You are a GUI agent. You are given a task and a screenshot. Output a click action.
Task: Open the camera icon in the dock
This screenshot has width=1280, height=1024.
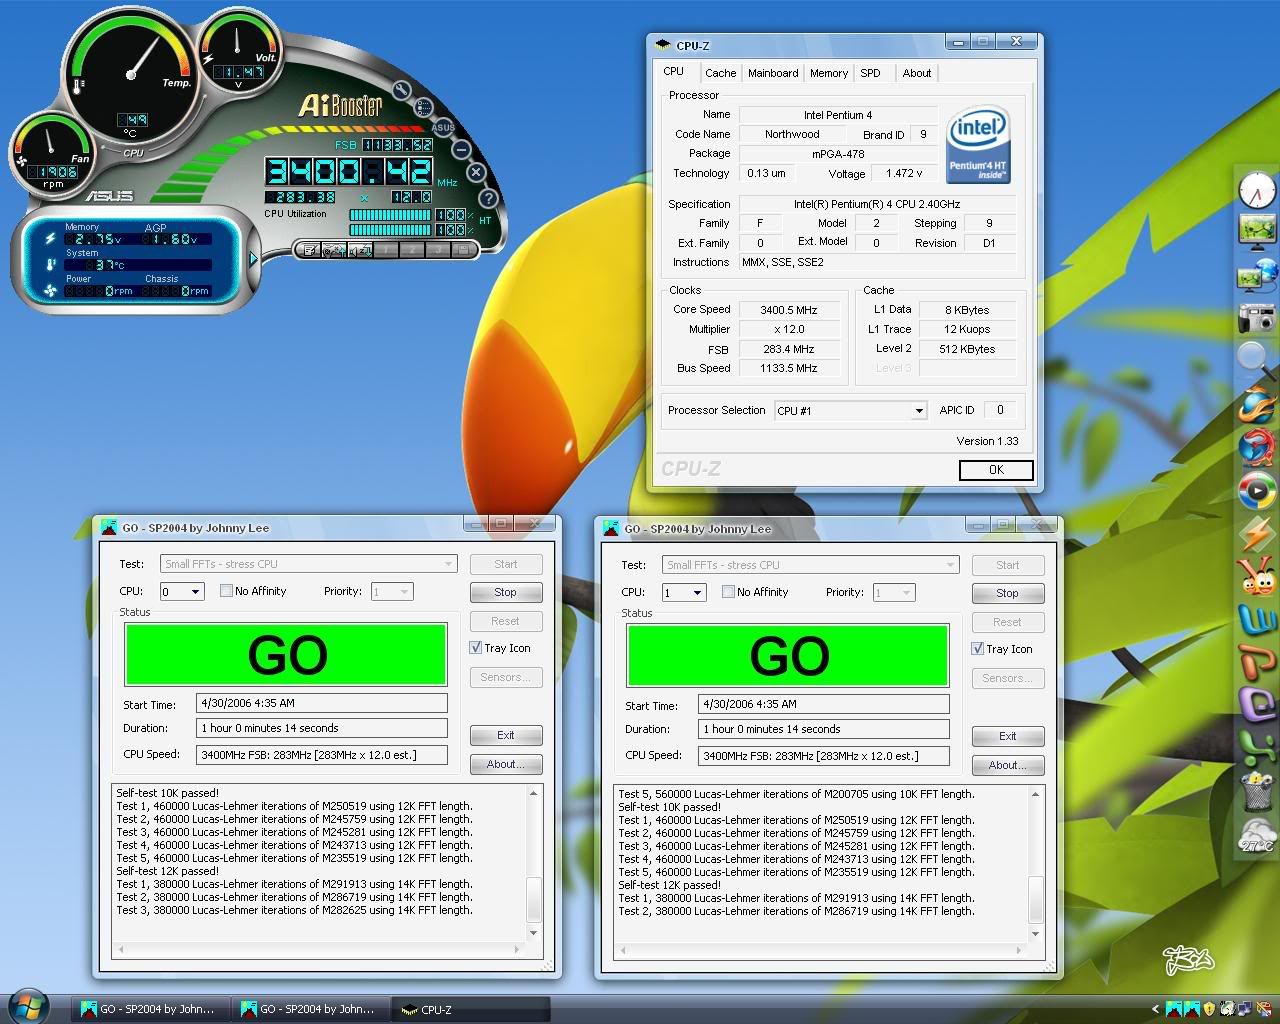point(1256,319)
